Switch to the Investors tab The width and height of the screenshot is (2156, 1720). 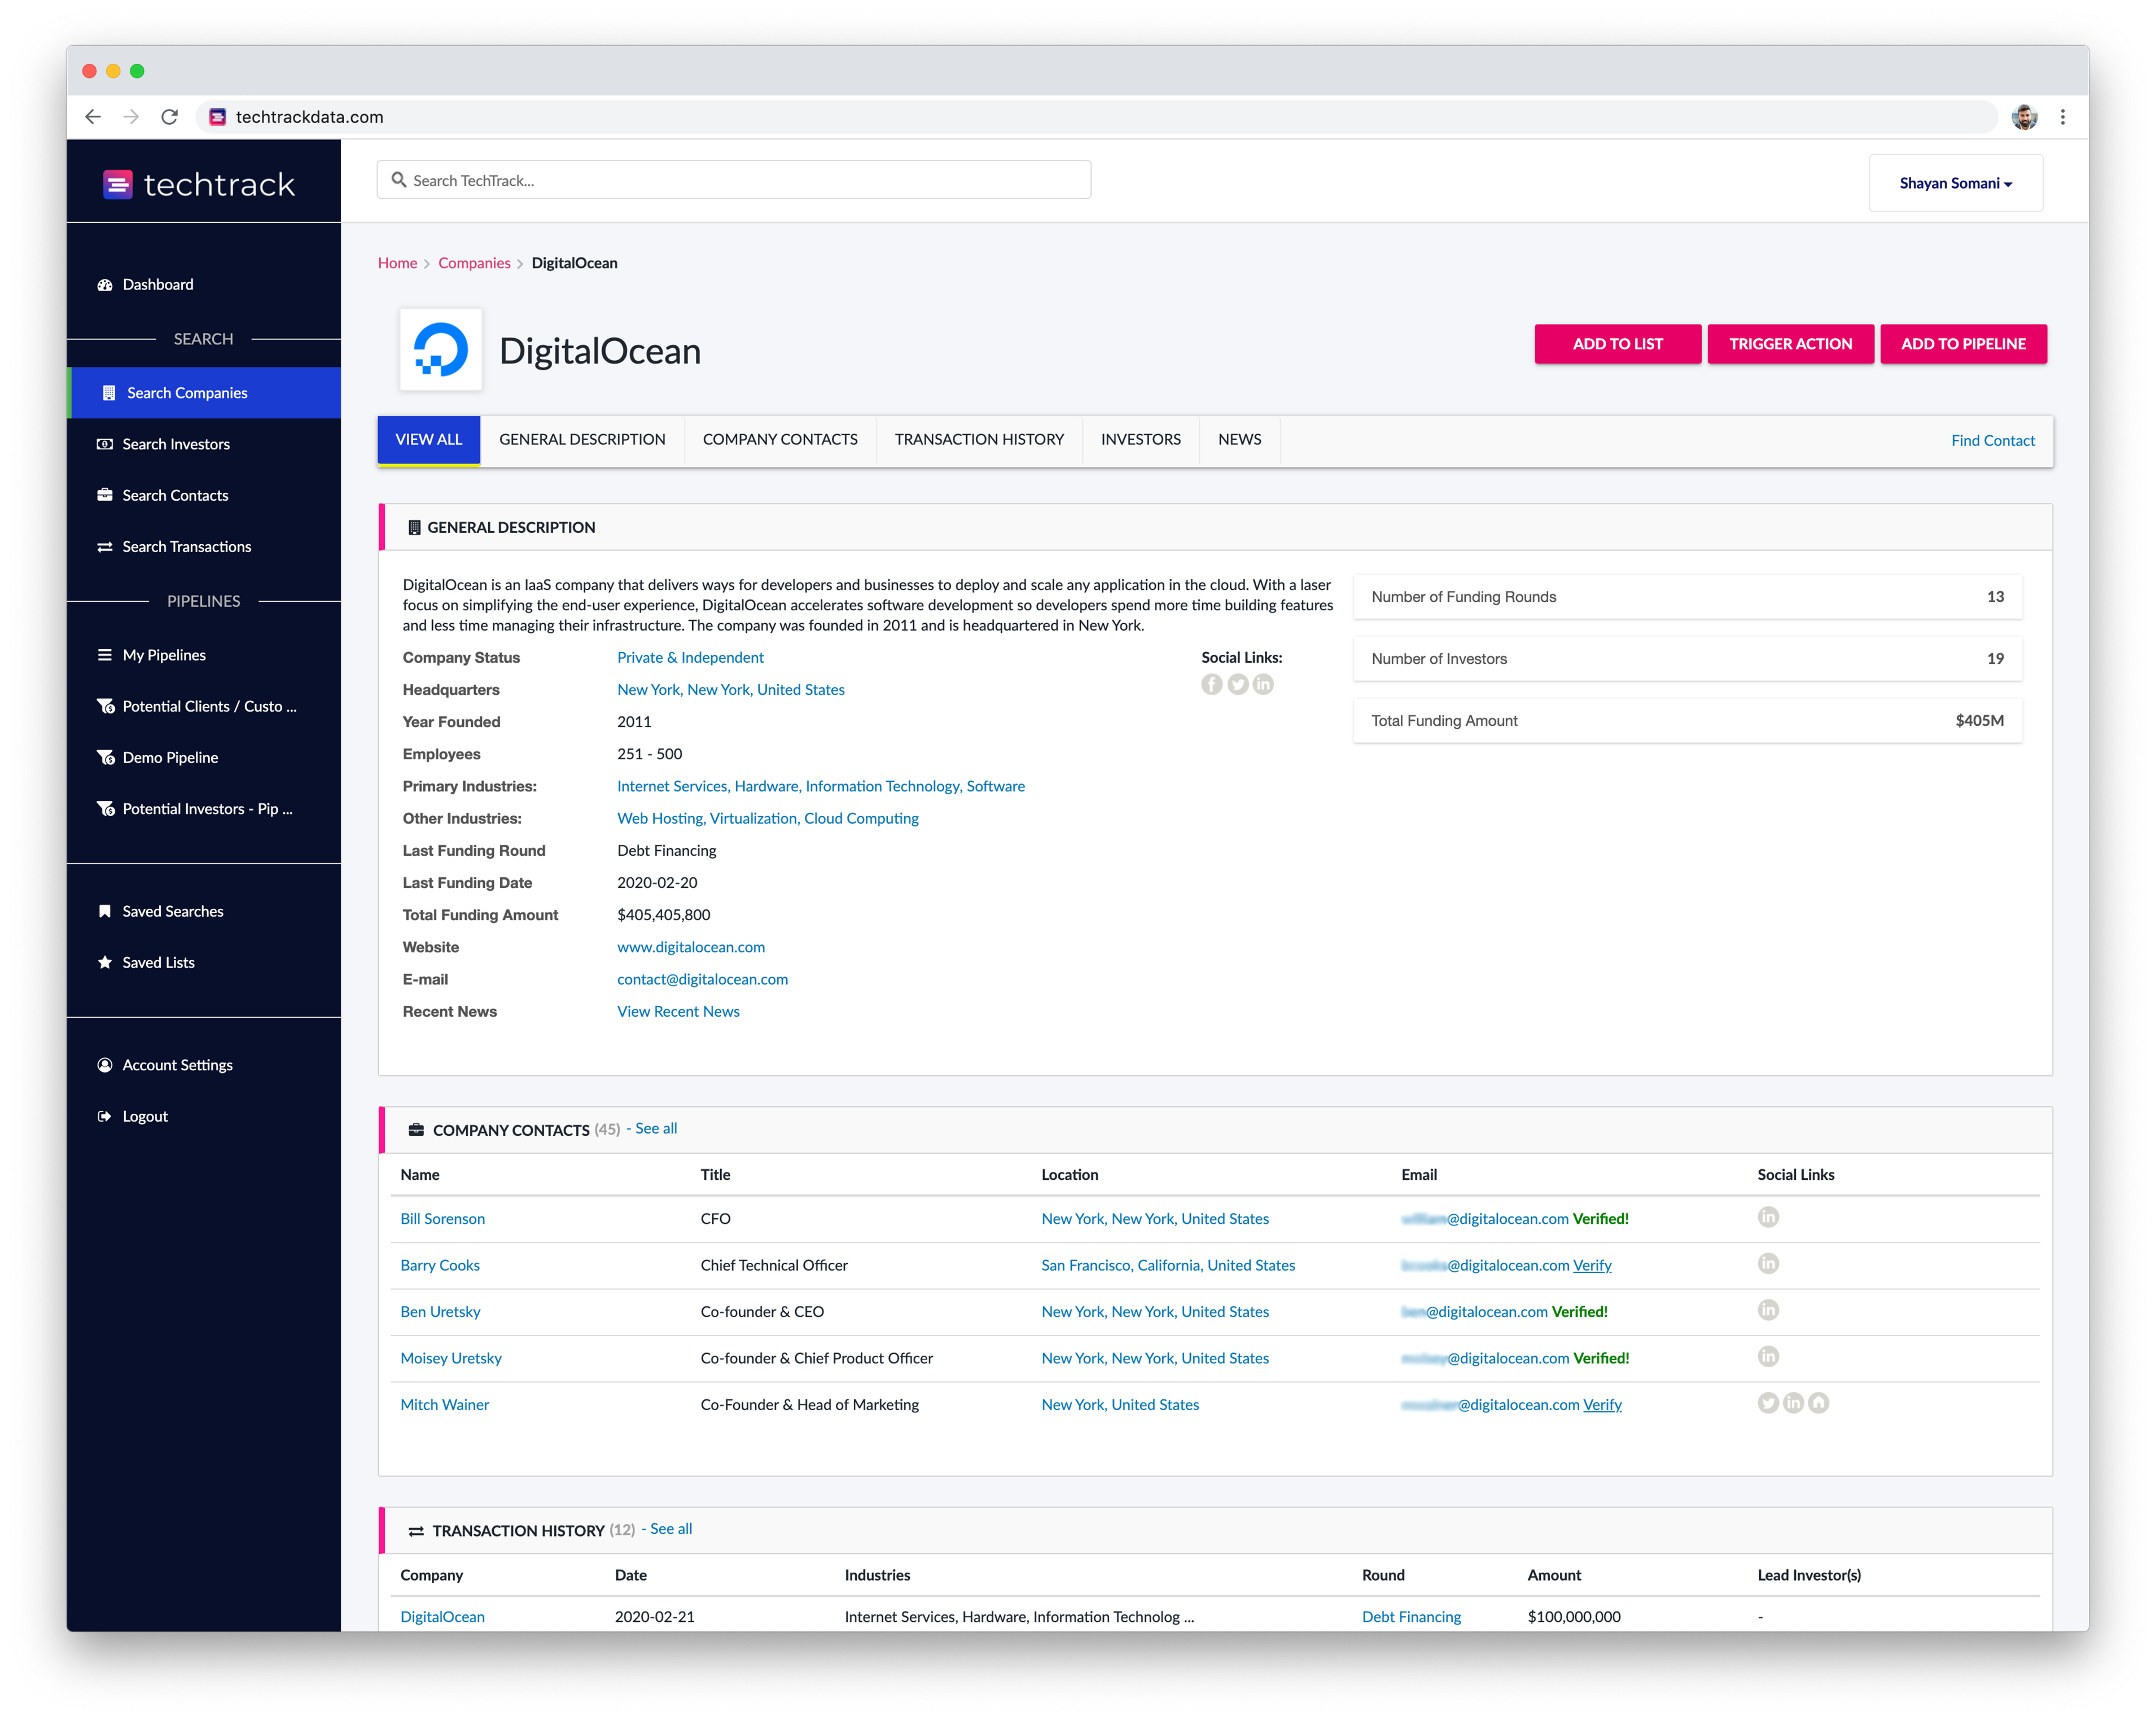1141,440
